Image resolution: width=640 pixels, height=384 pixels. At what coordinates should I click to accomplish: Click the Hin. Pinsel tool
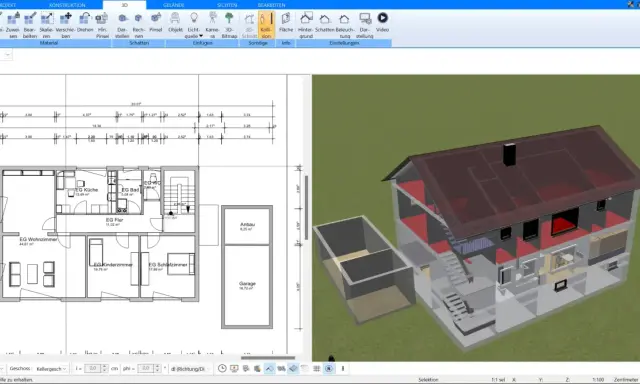102,25
